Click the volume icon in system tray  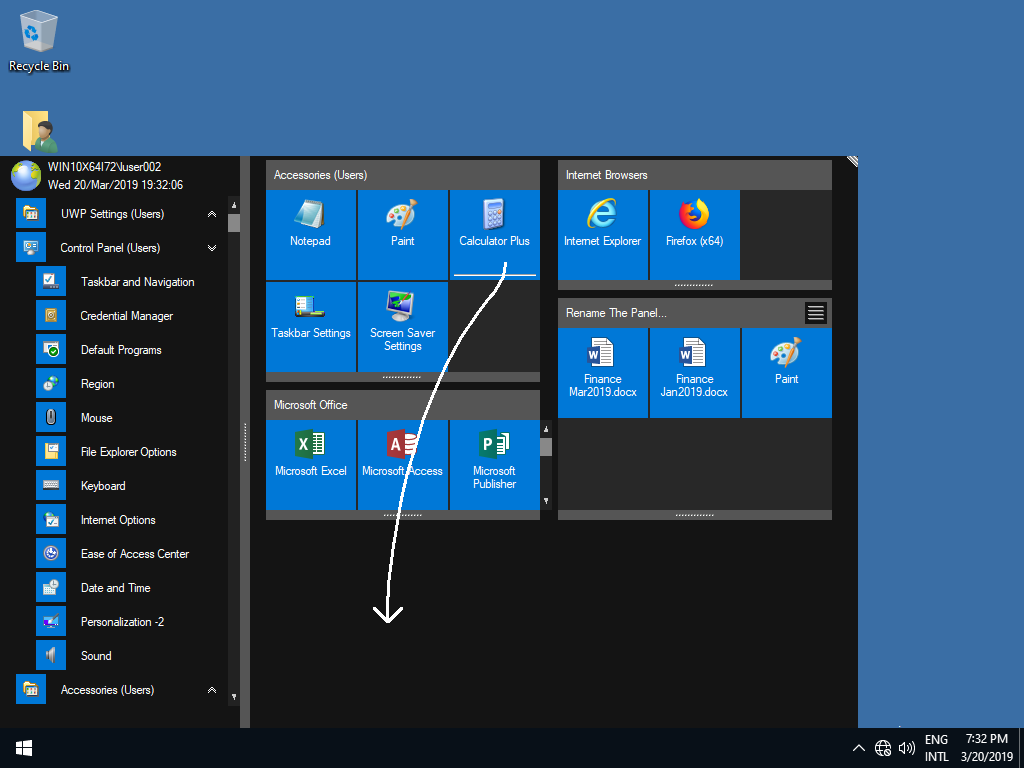pyautogui.click(x=907, y=748)
